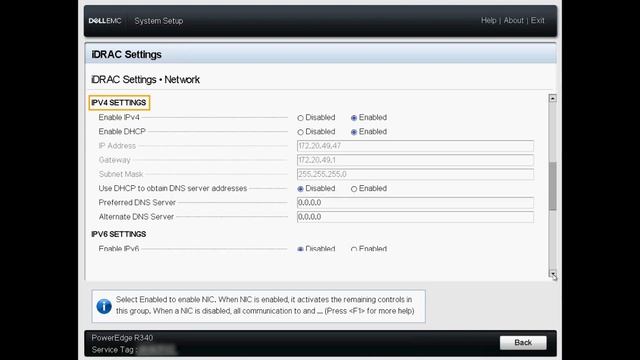Set Enable IPv6 to Disabled

[x=300, y=249]
